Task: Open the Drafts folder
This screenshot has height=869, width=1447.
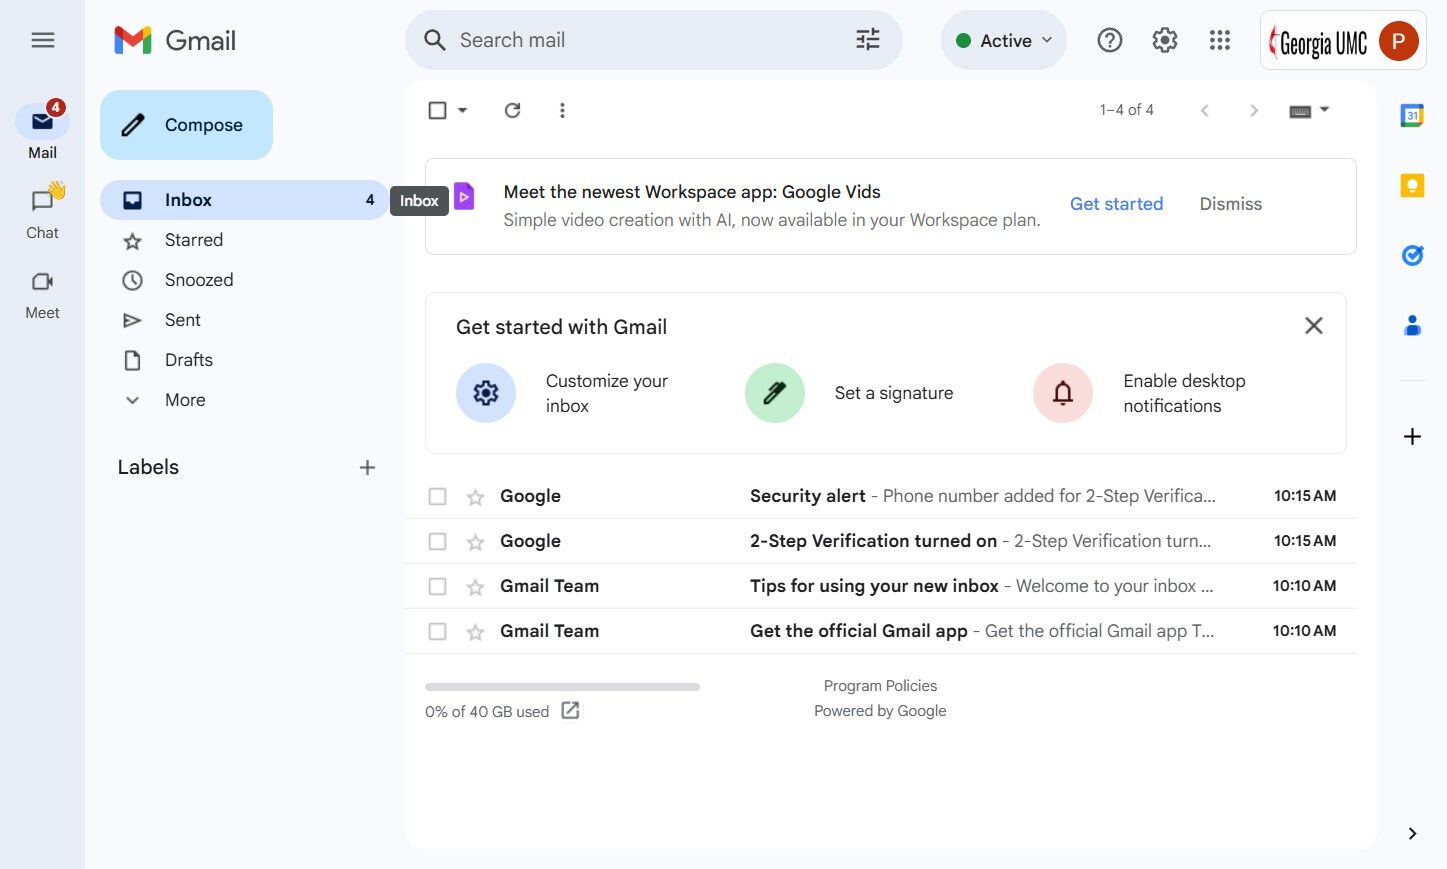Action: (189, 360)
